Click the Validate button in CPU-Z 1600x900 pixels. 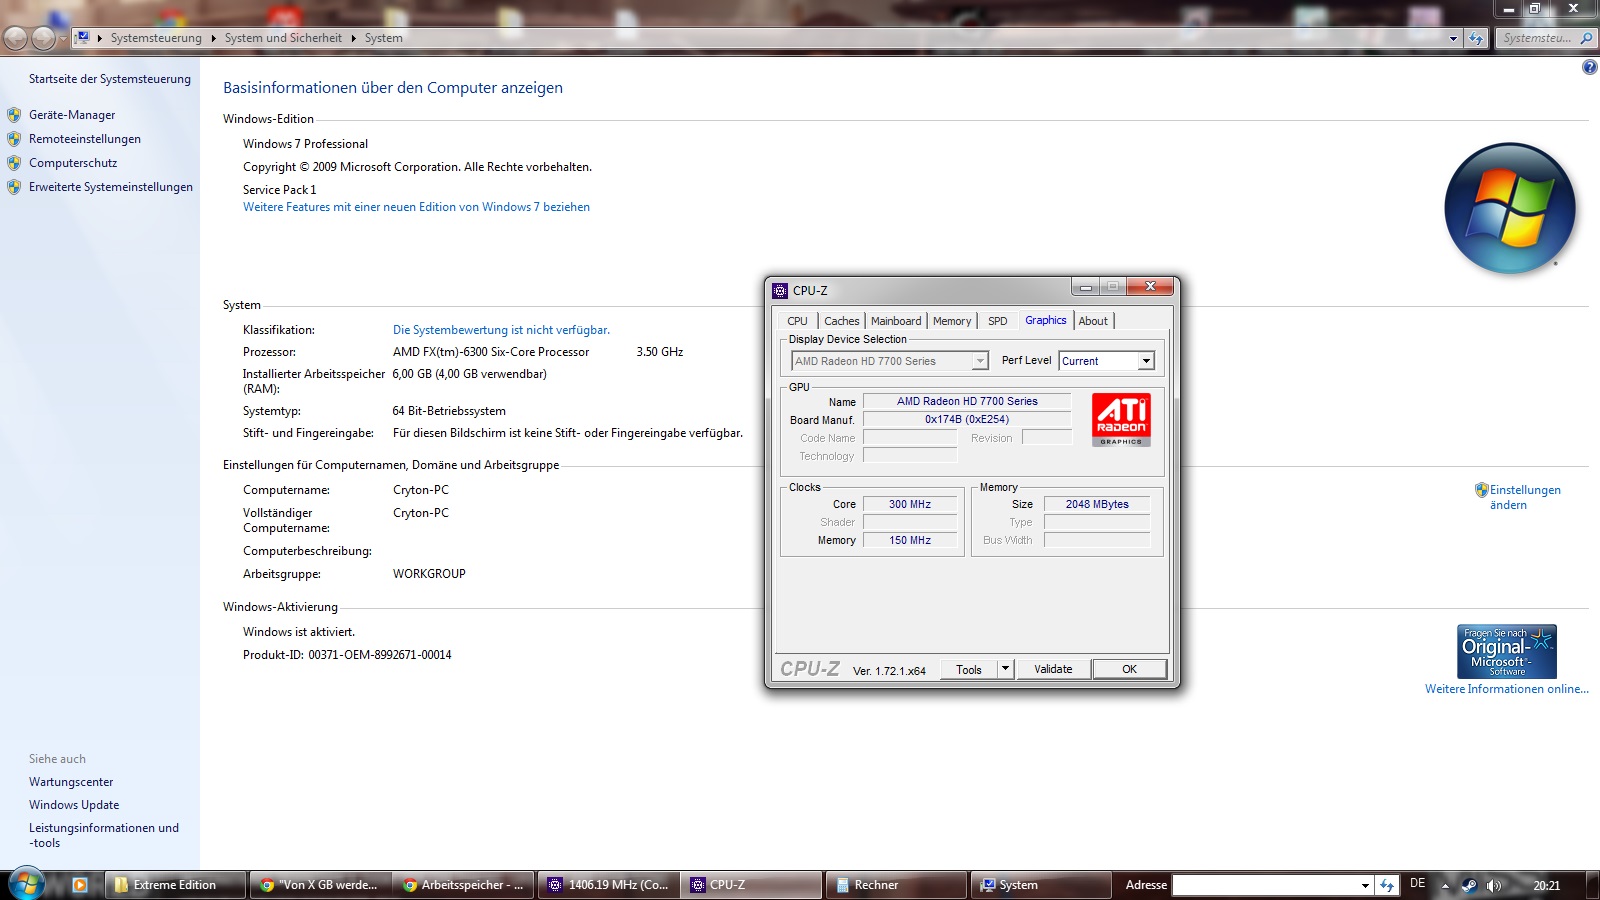1053,670
